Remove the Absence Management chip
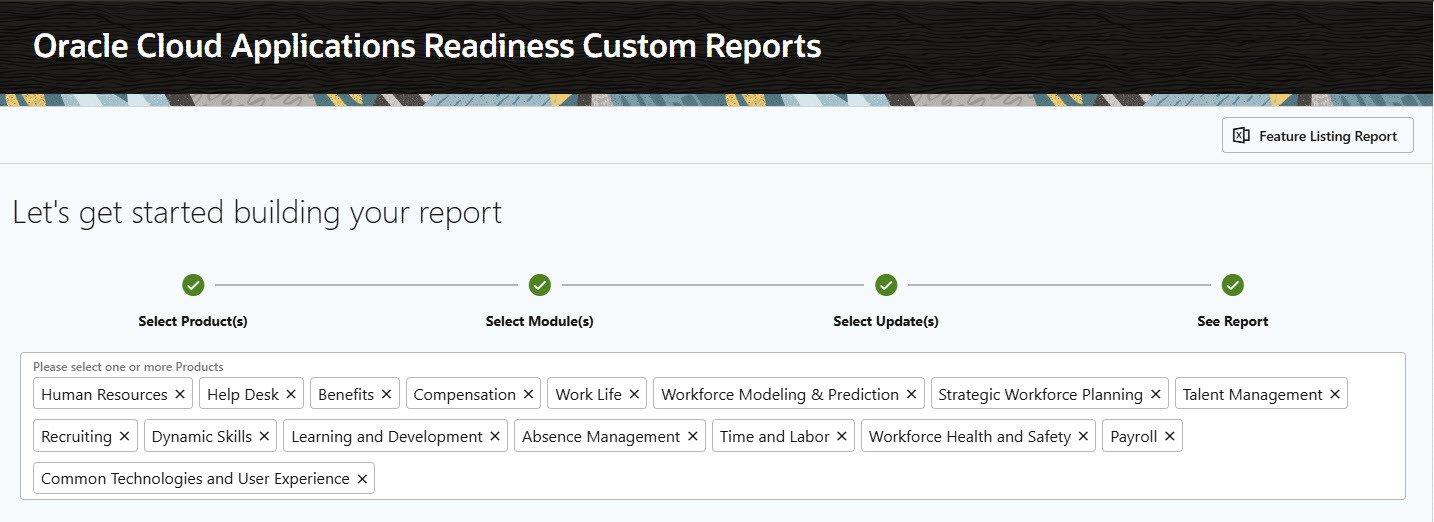Screen dimensions: 1434x522 [693, 436]
